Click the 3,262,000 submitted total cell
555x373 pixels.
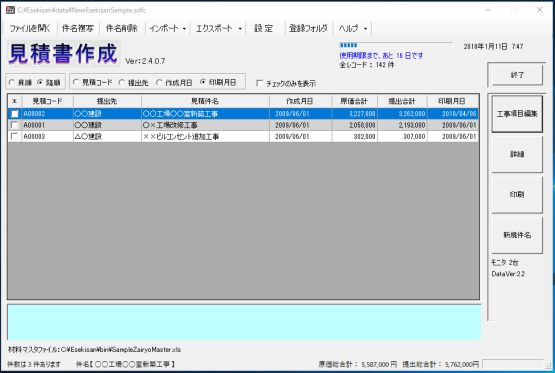(x=402, y=114)
